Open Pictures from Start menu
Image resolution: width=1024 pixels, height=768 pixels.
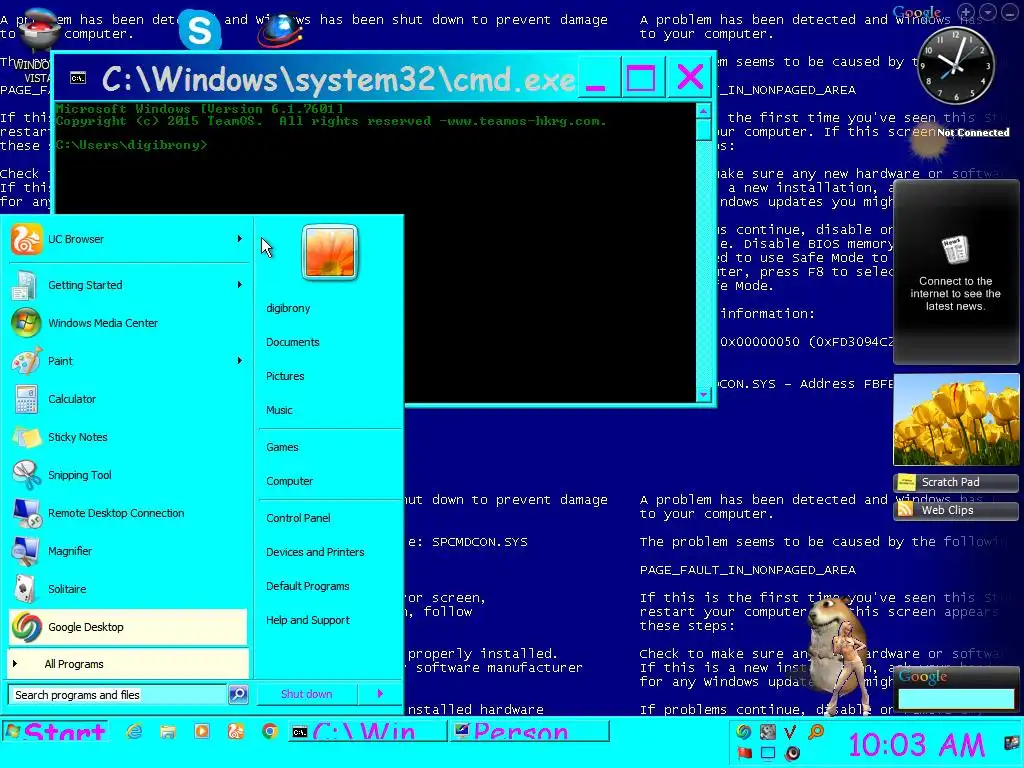click(x=285, y=376)
